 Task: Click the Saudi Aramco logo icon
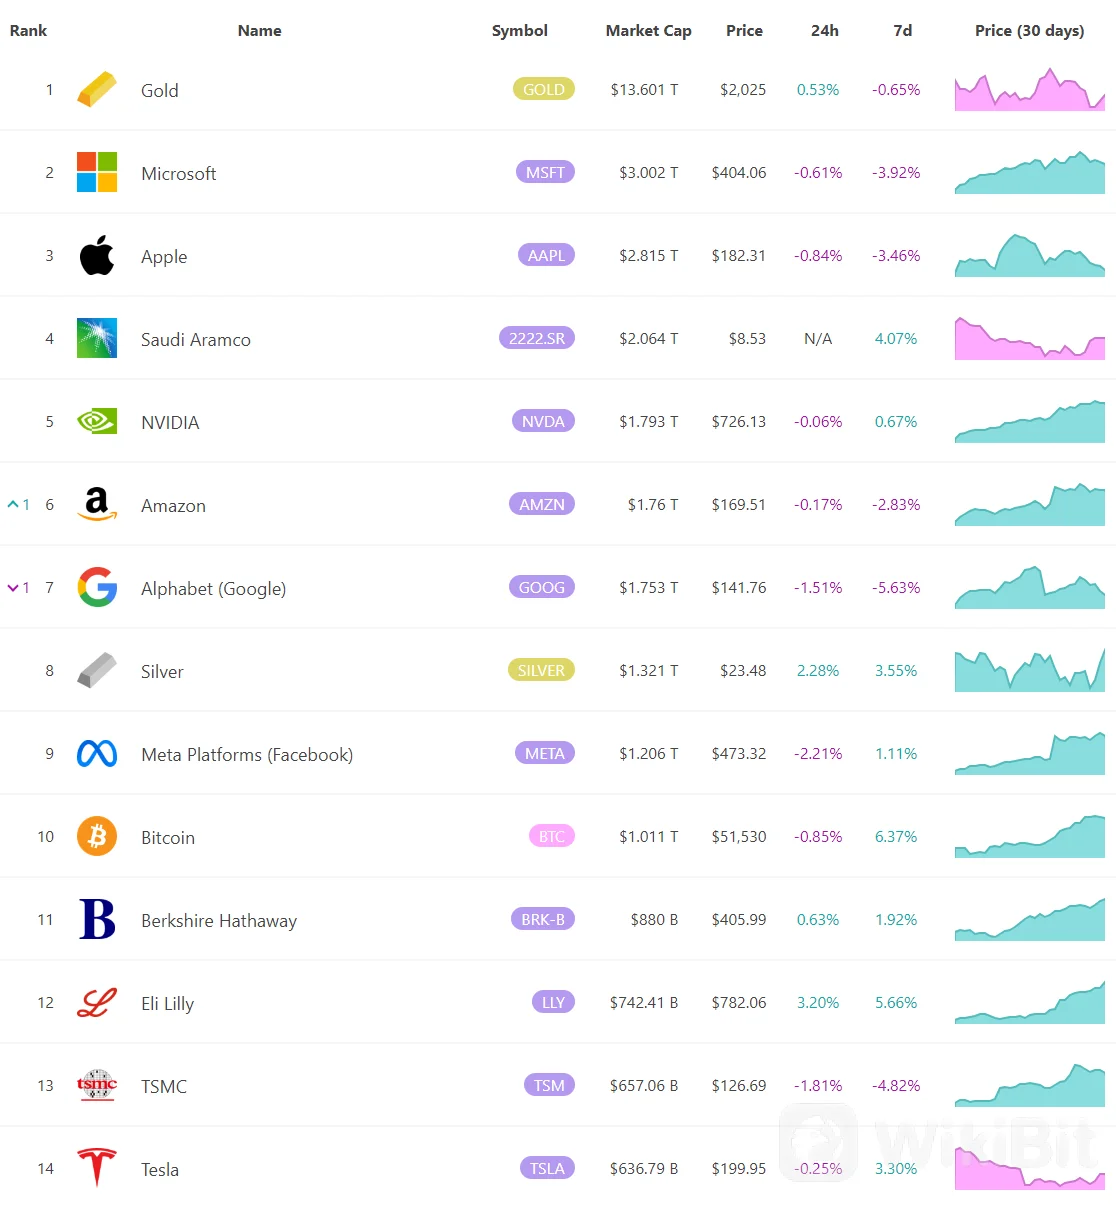click(97, 338)
